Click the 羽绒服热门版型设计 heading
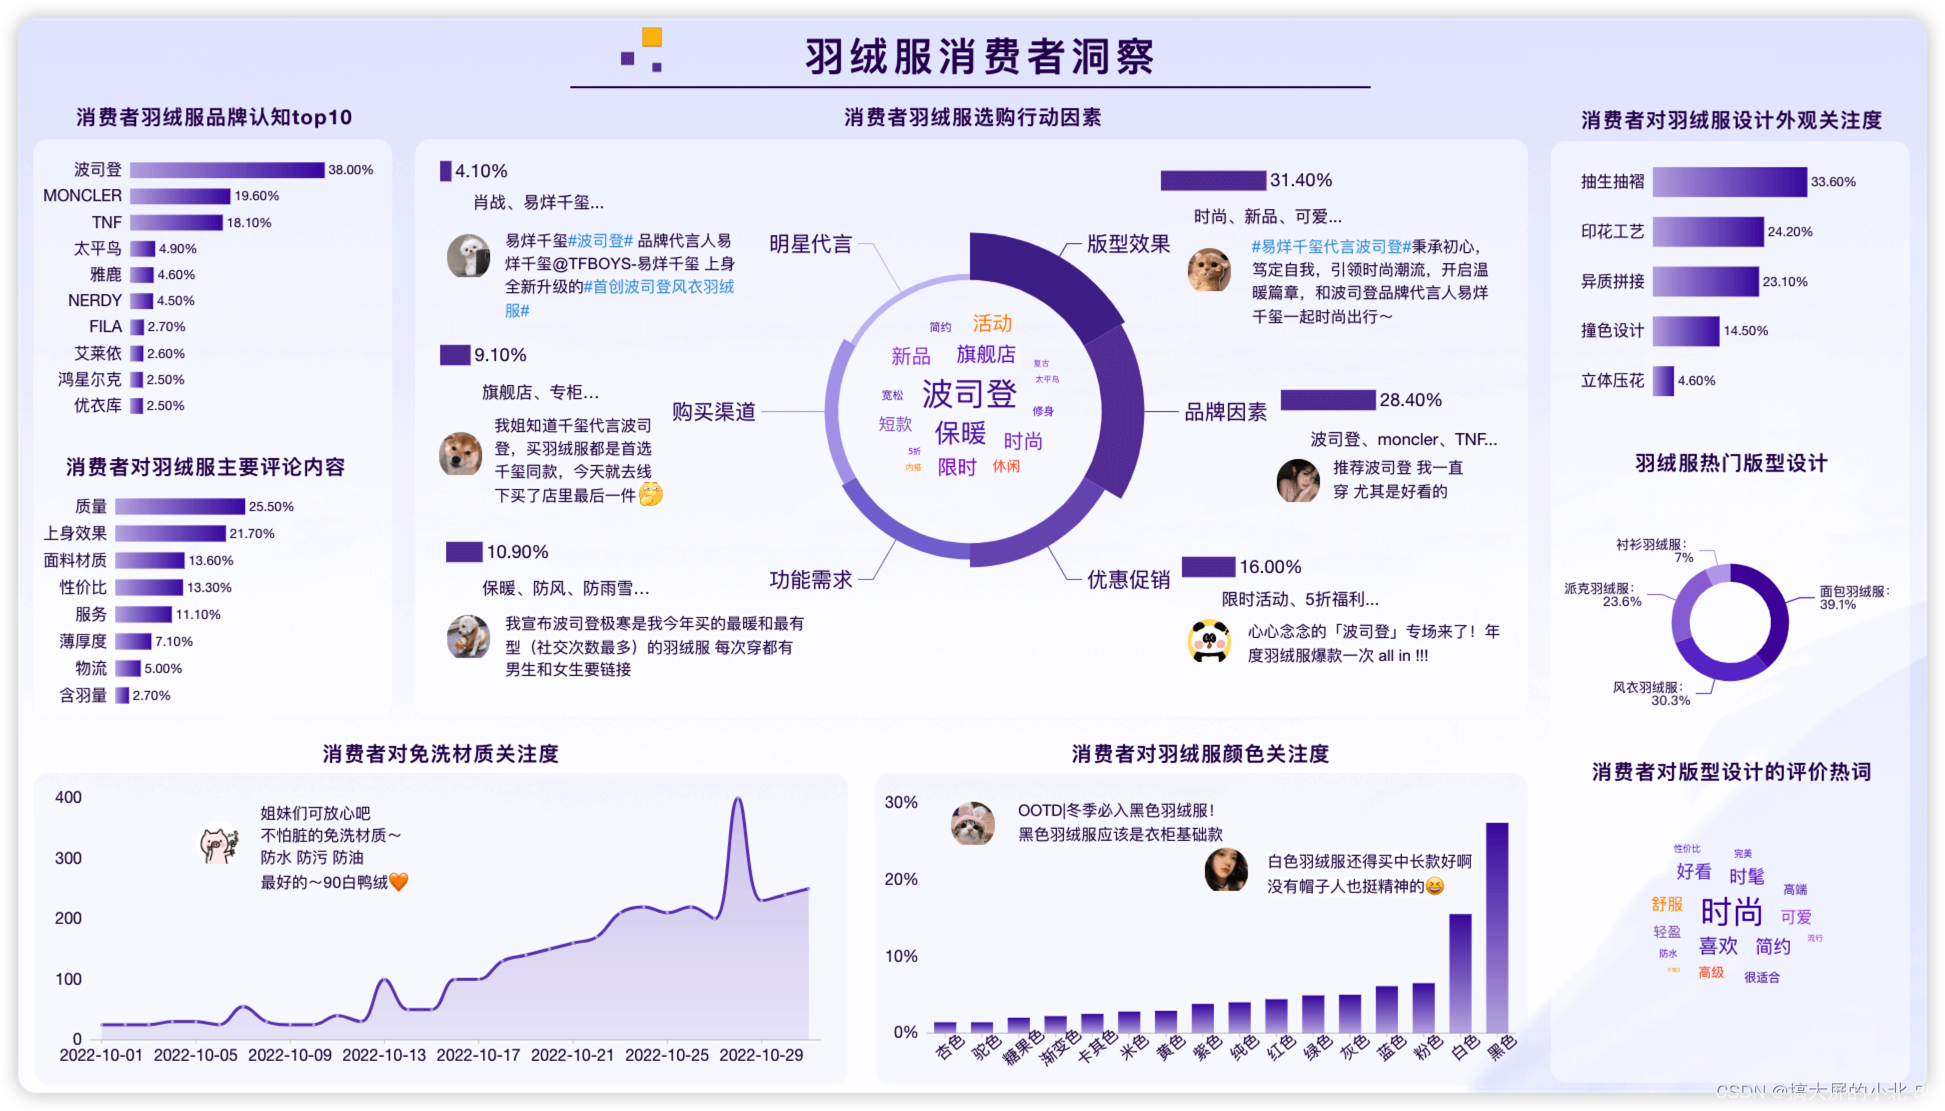Screen dimensions: 1945x1111 [x=1730, y=463]
